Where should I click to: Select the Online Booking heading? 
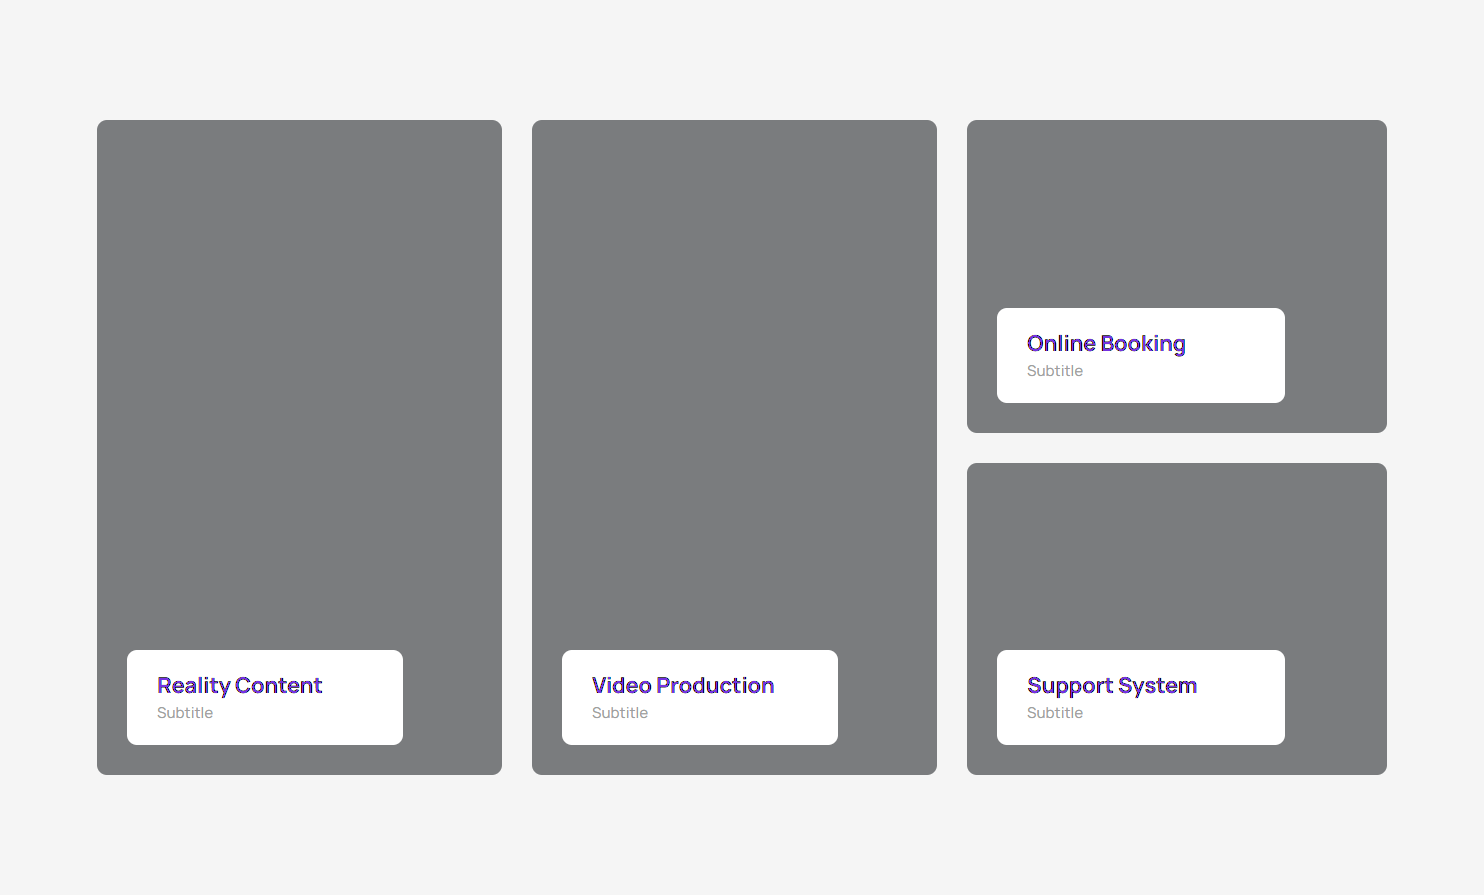1105,343
